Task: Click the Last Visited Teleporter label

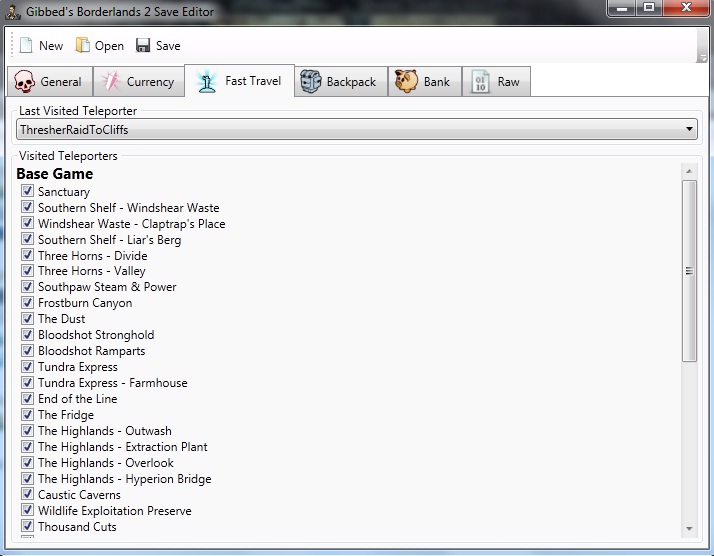Action: (78, 111)
